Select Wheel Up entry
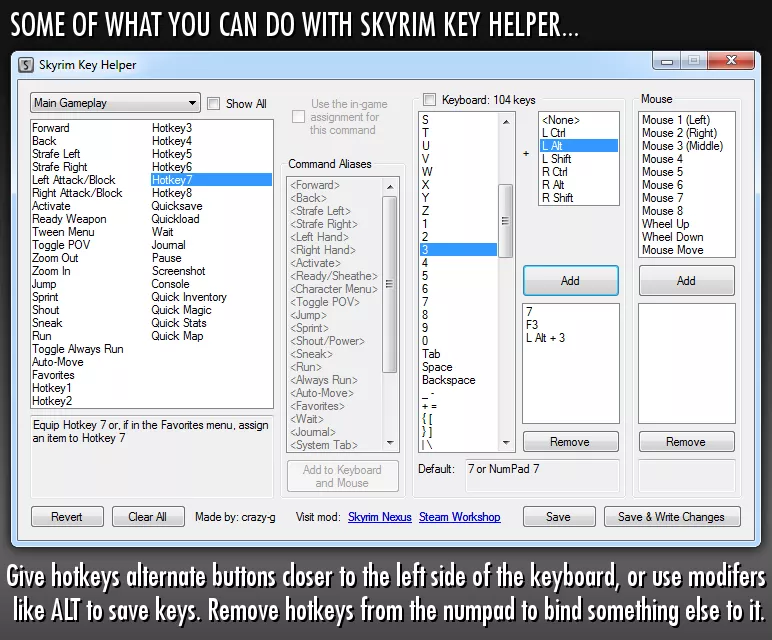772x640 pixels. pyautogui.click(x=666, y=224)
